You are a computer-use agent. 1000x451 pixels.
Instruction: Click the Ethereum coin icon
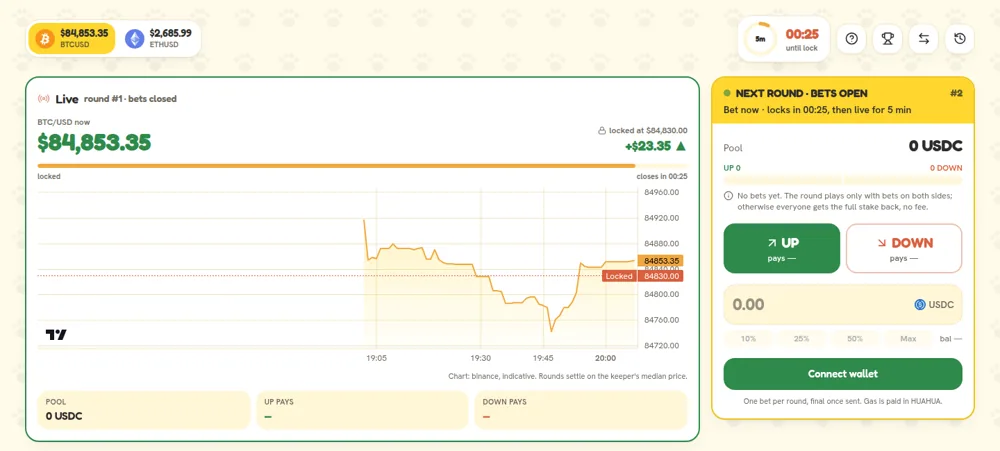coord(135,38)
